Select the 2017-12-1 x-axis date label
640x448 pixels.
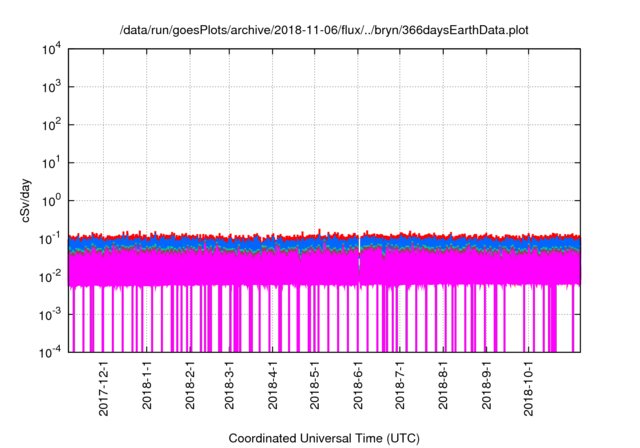click(104, 388)
